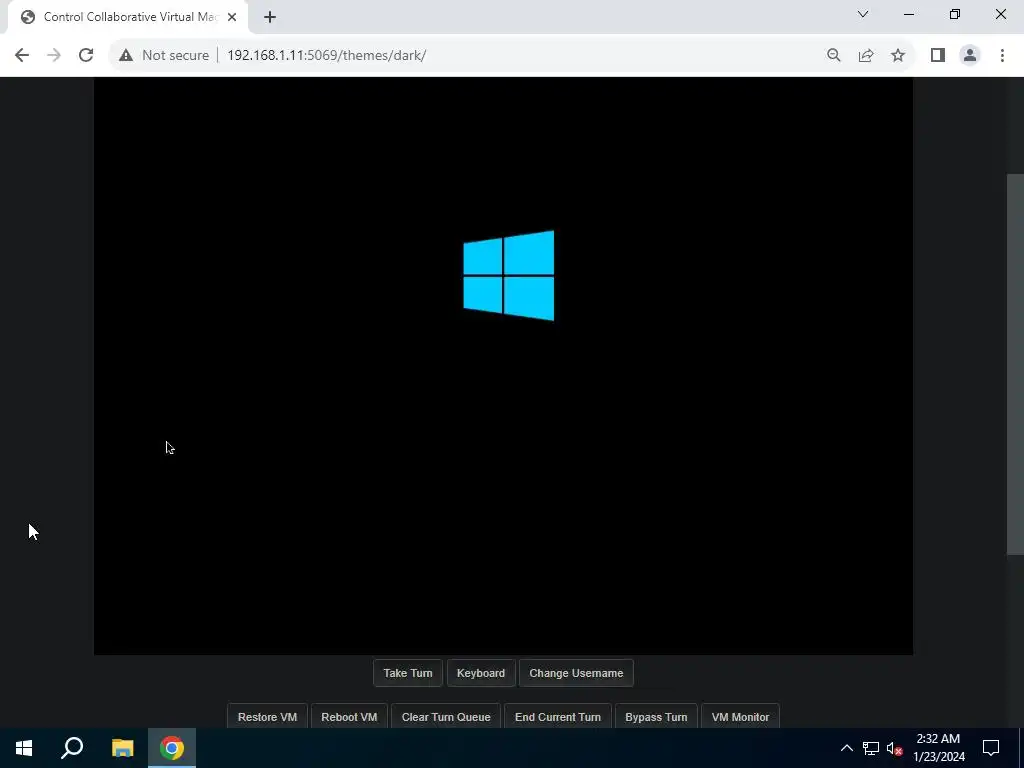The width and height of the screenshot is (1024, 768).
Task: Click inside the VM display screen
Action: (504, 366)
